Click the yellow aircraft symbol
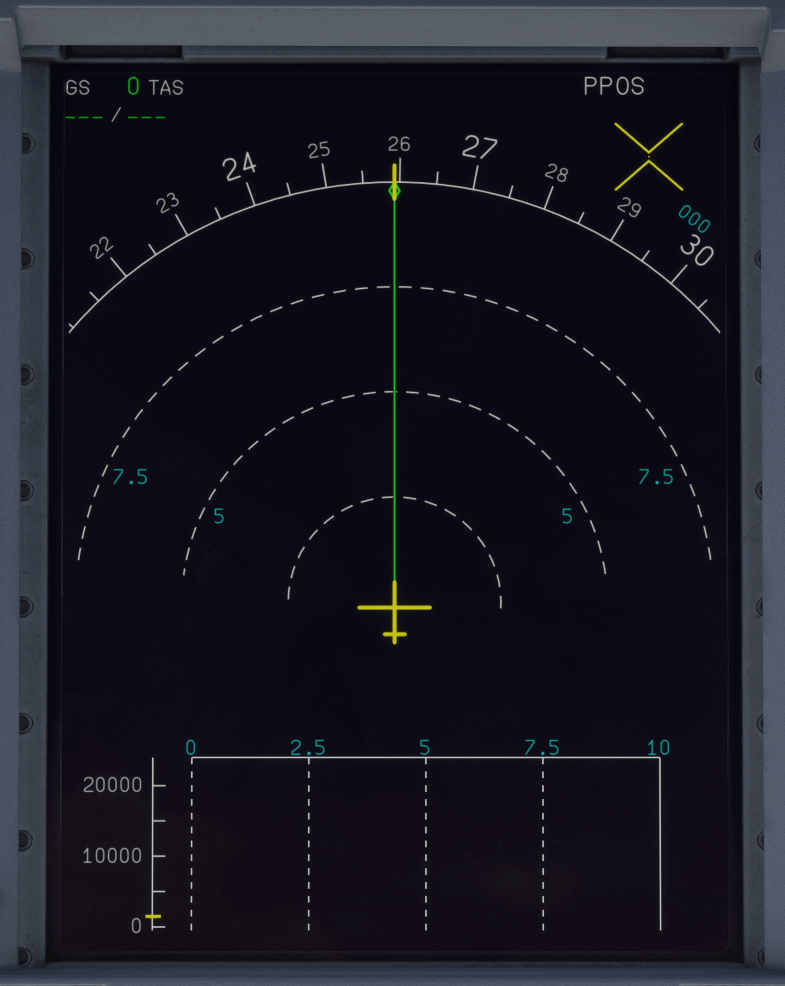 394,609
